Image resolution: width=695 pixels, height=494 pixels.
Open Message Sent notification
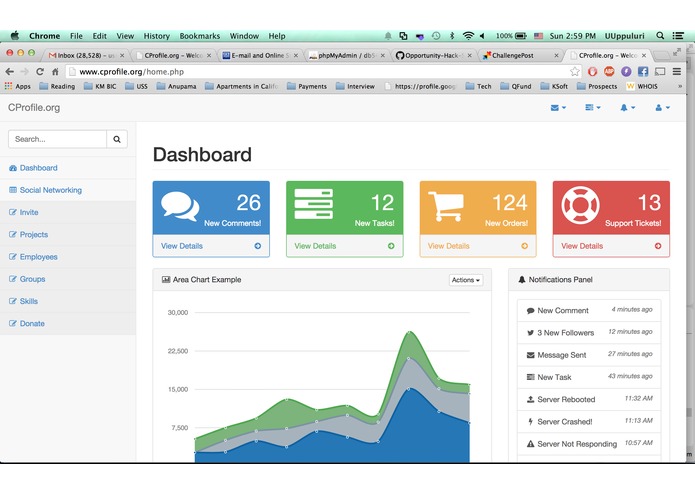589,355
